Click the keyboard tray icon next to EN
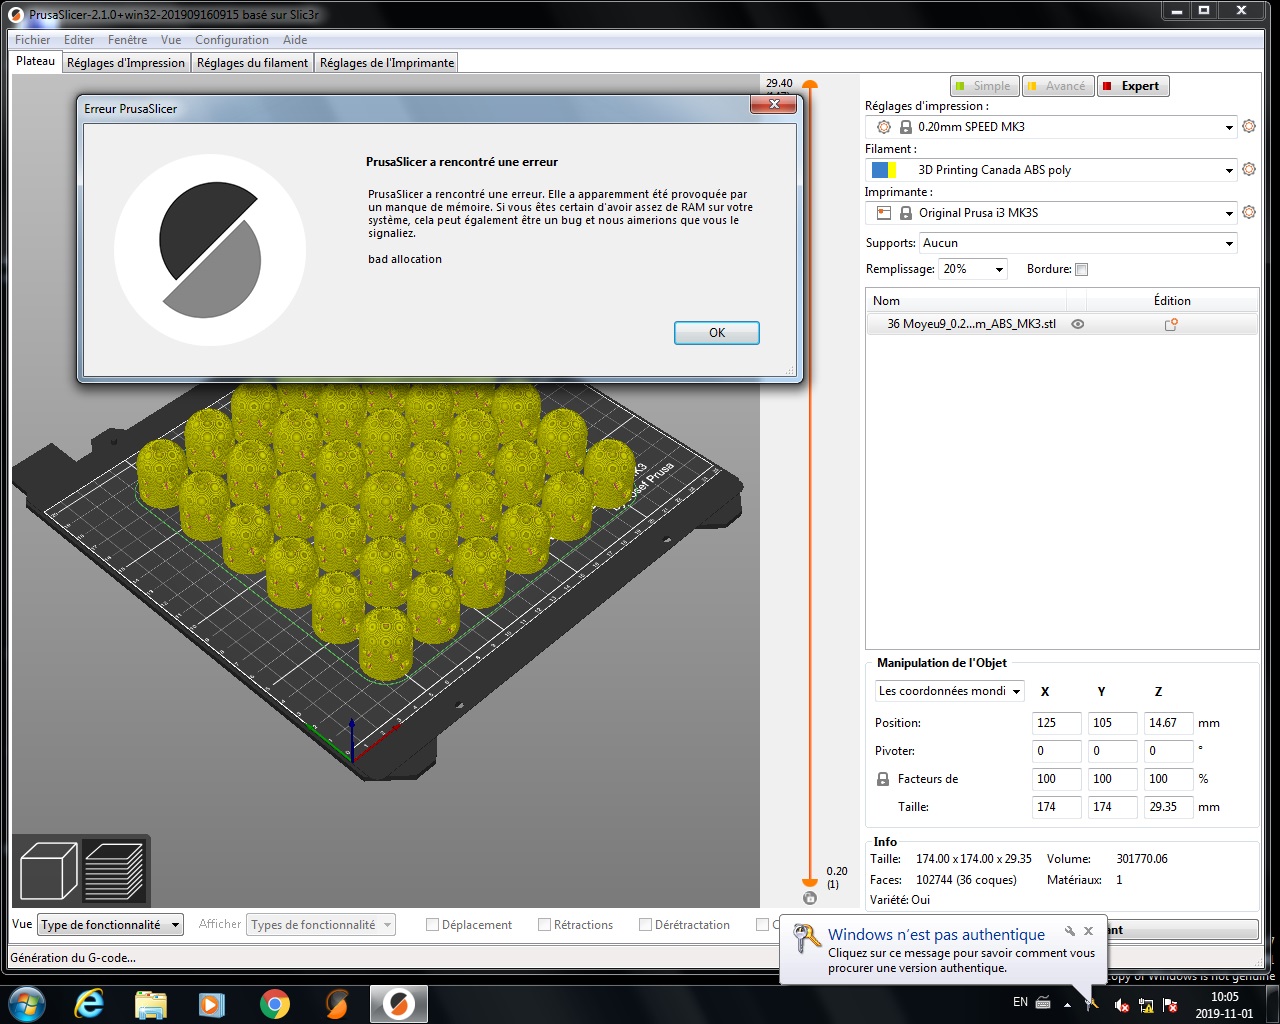Viewport: 1280px width, 1024px height. (x=1043, y=1002)
